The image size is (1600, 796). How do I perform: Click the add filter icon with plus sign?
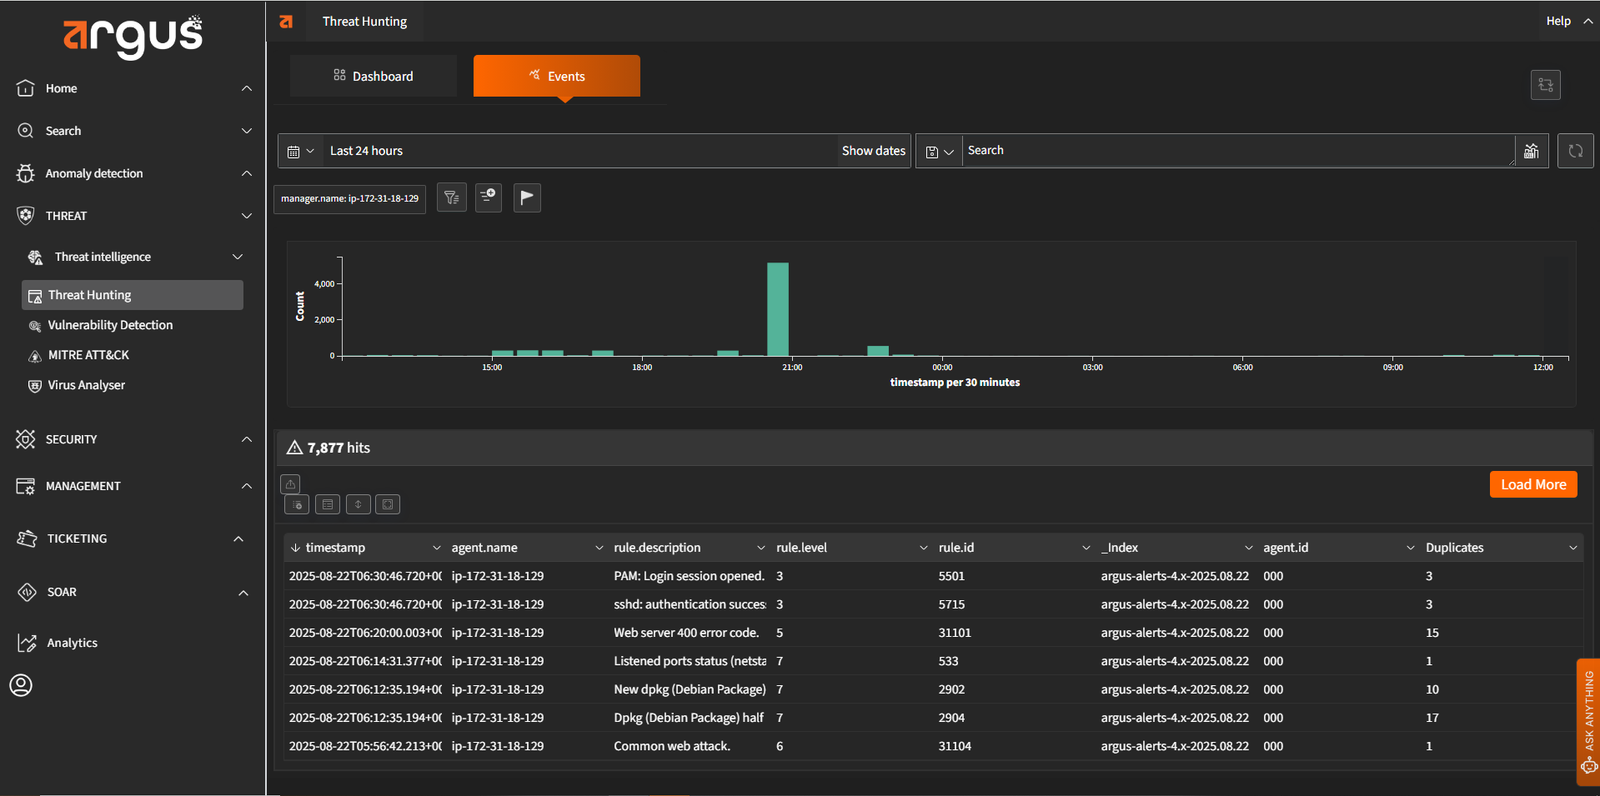tap(488, 197)
